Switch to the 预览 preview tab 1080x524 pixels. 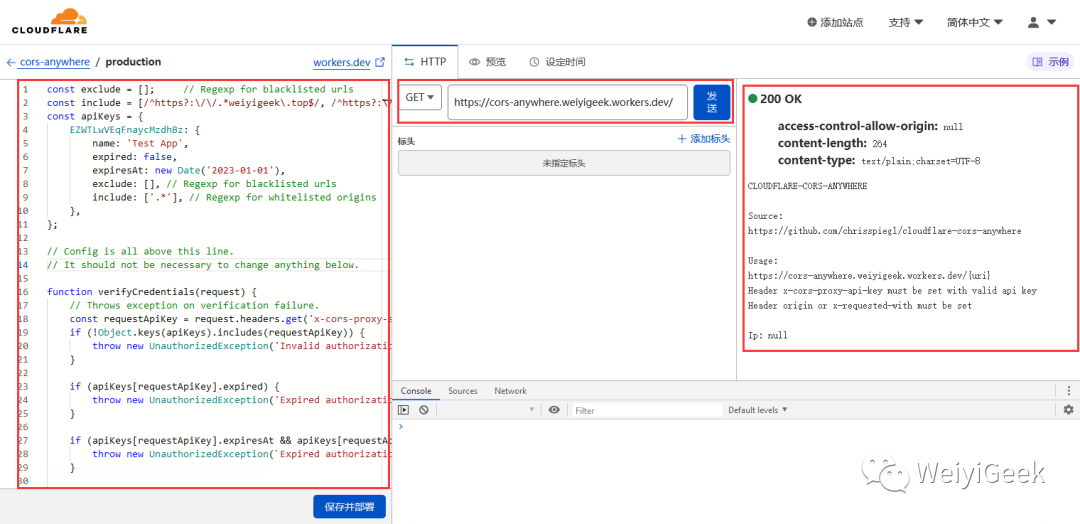(x=488, y=62)
